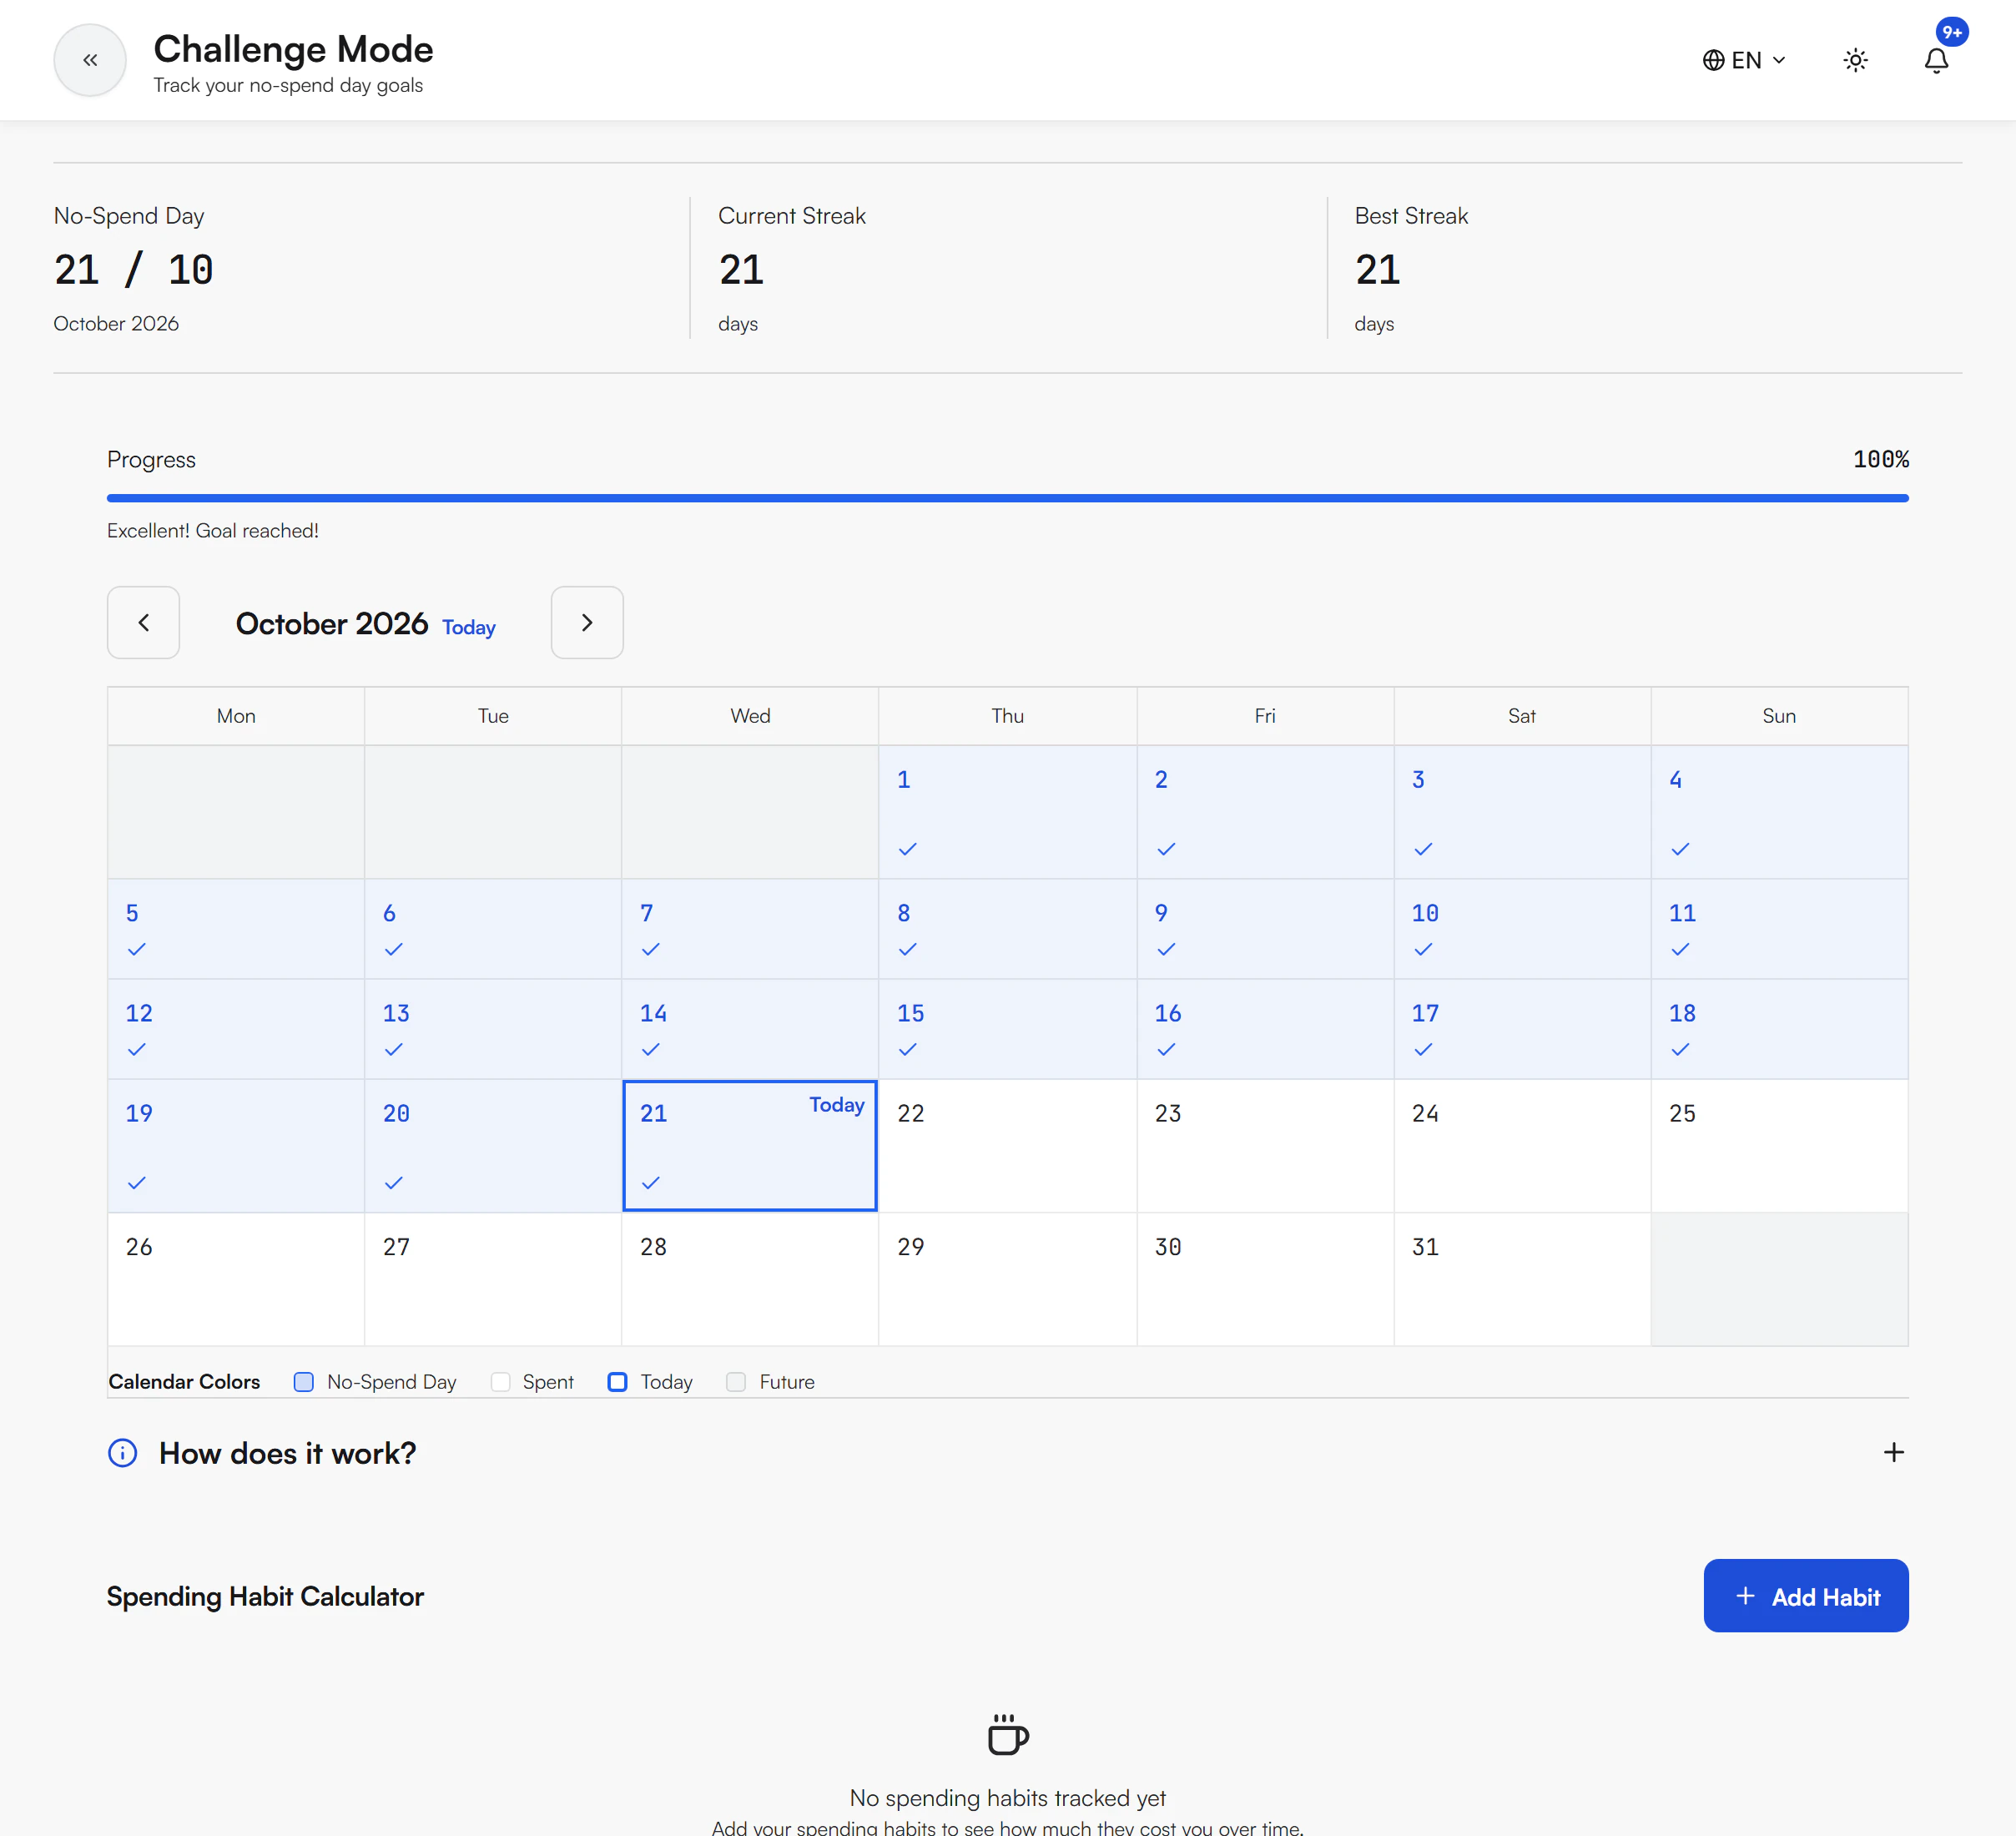Image resolution: width=2016 pixels, height=1836 pixels.
Task: Collapse sidebar with double-chevron button
Action: pyautogui.click(x=90, y=60)
